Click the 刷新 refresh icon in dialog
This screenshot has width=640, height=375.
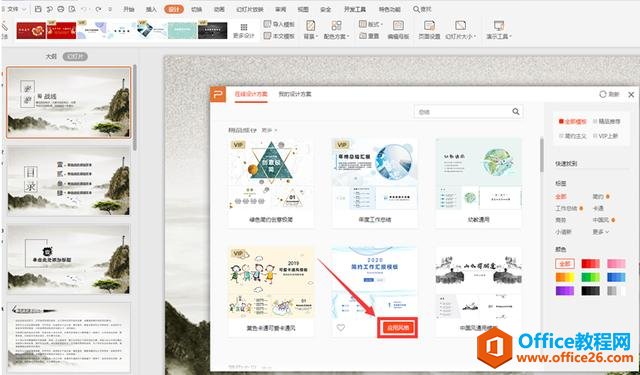coord(602,94)
